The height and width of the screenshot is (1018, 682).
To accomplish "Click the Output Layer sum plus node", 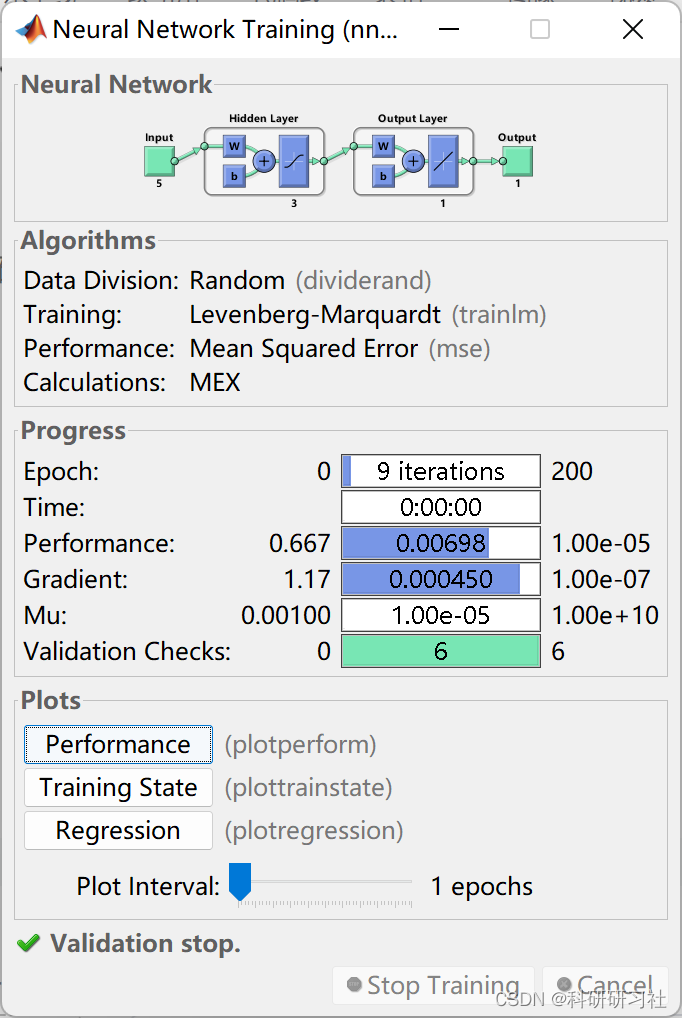I will click(x=413, y=161).
